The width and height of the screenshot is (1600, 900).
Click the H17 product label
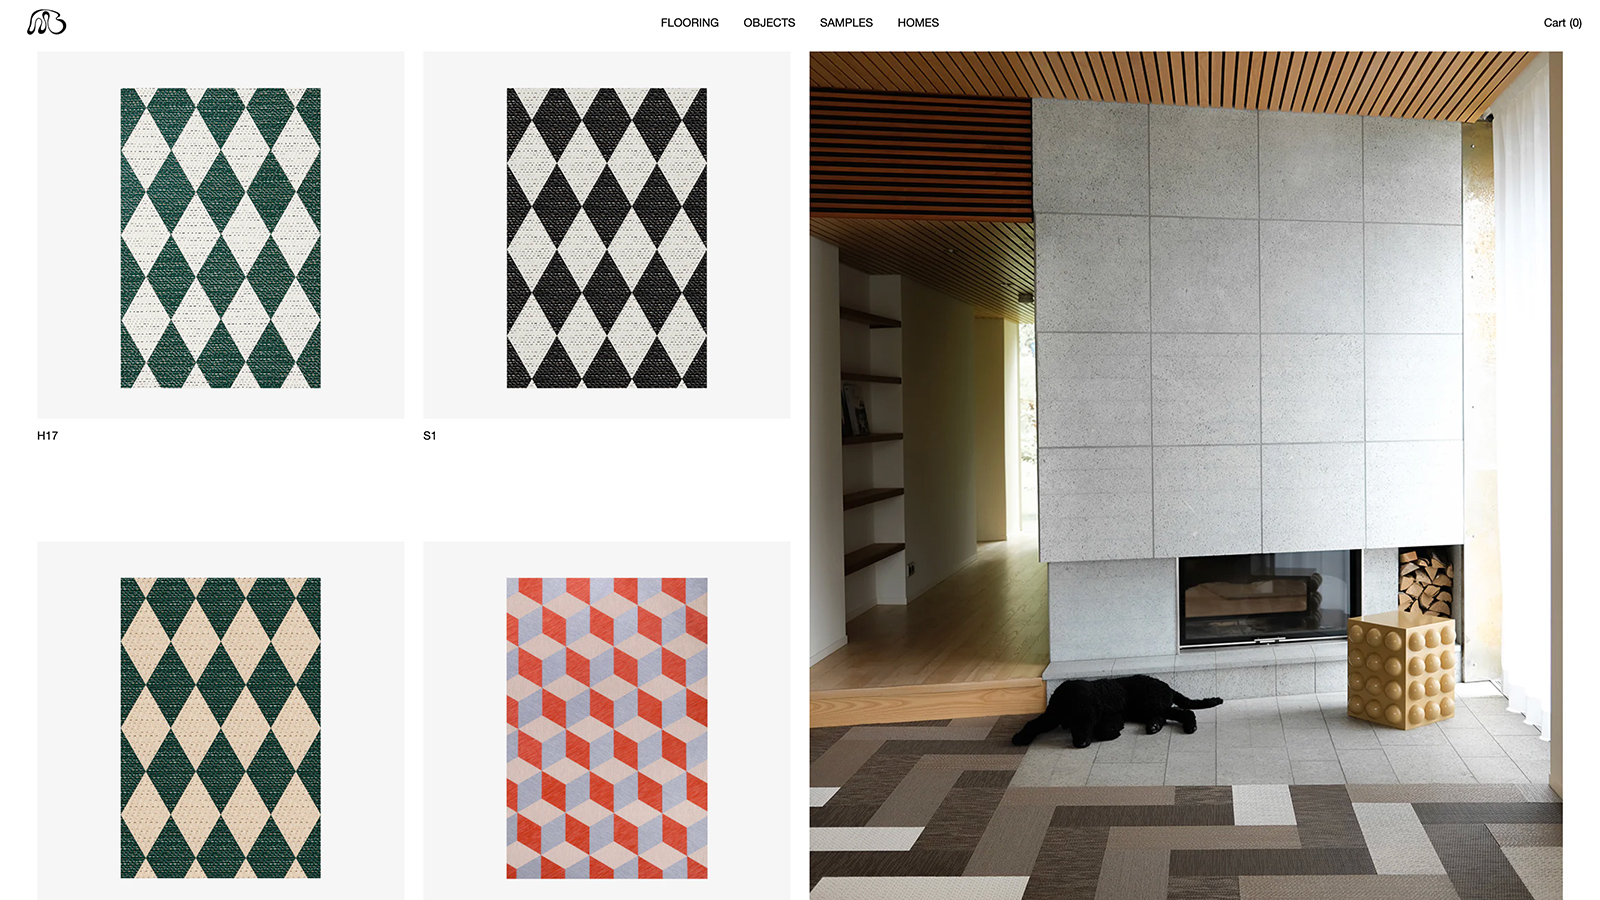click(x=48, y=436)
